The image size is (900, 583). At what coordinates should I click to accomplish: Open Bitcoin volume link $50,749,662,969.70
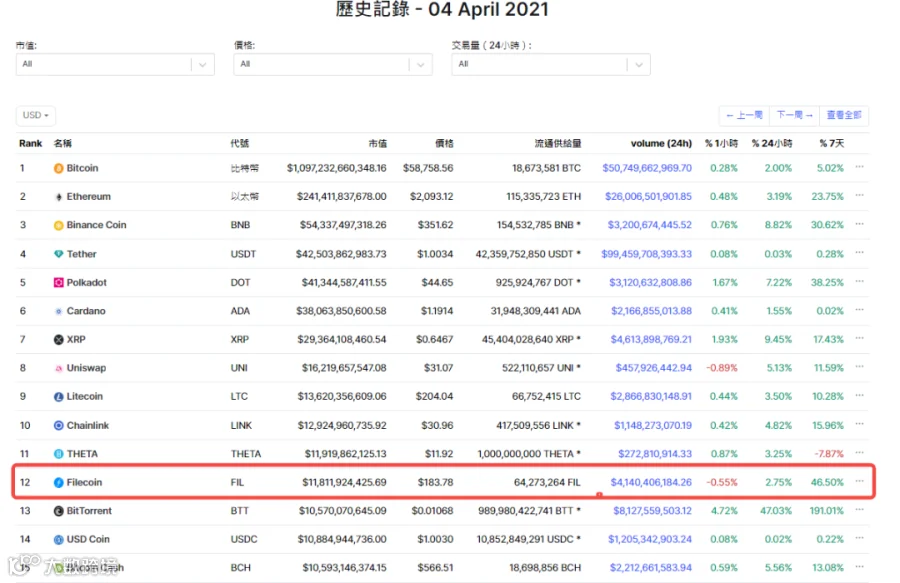(x=647, y=168)
